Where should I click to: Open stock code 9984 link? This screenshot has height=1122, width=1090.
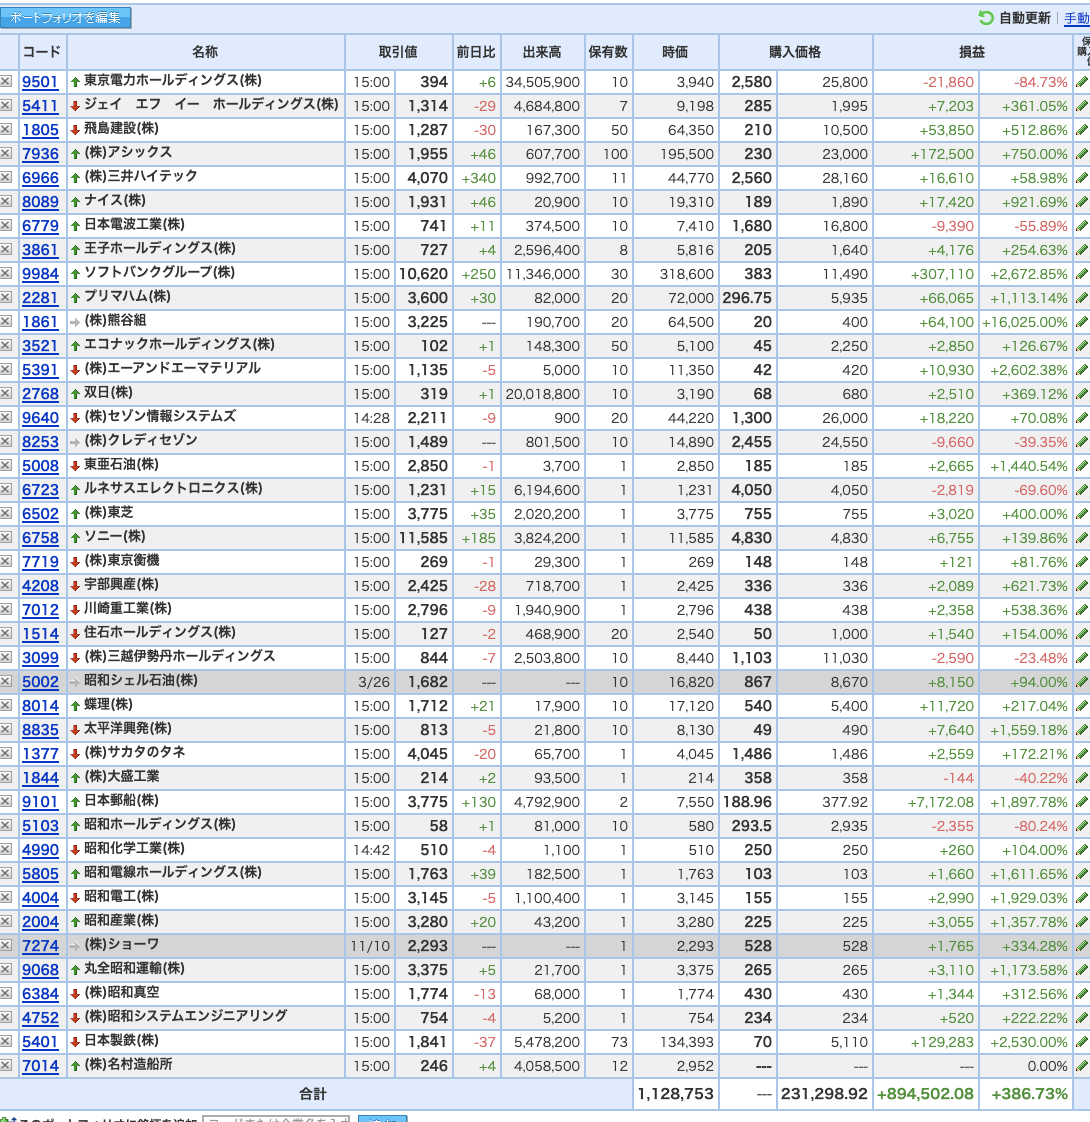(40, 274)
